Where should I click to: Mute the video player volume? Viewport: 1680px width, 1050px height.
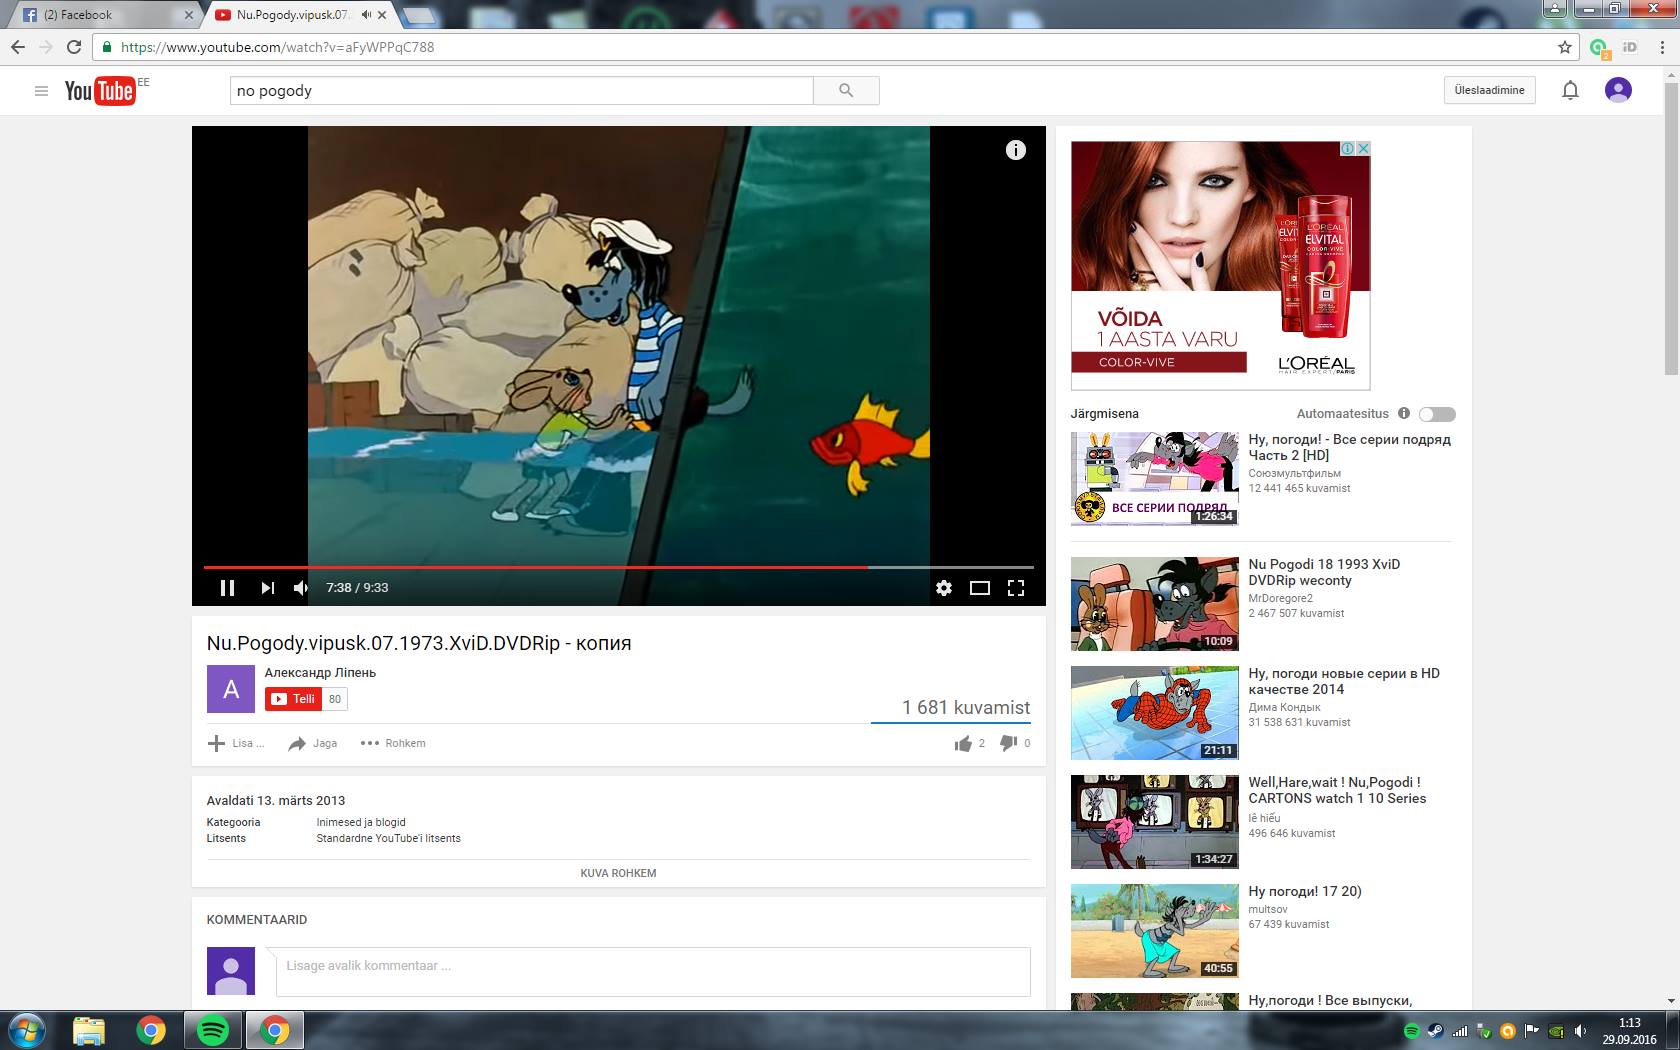click(301, 588)
